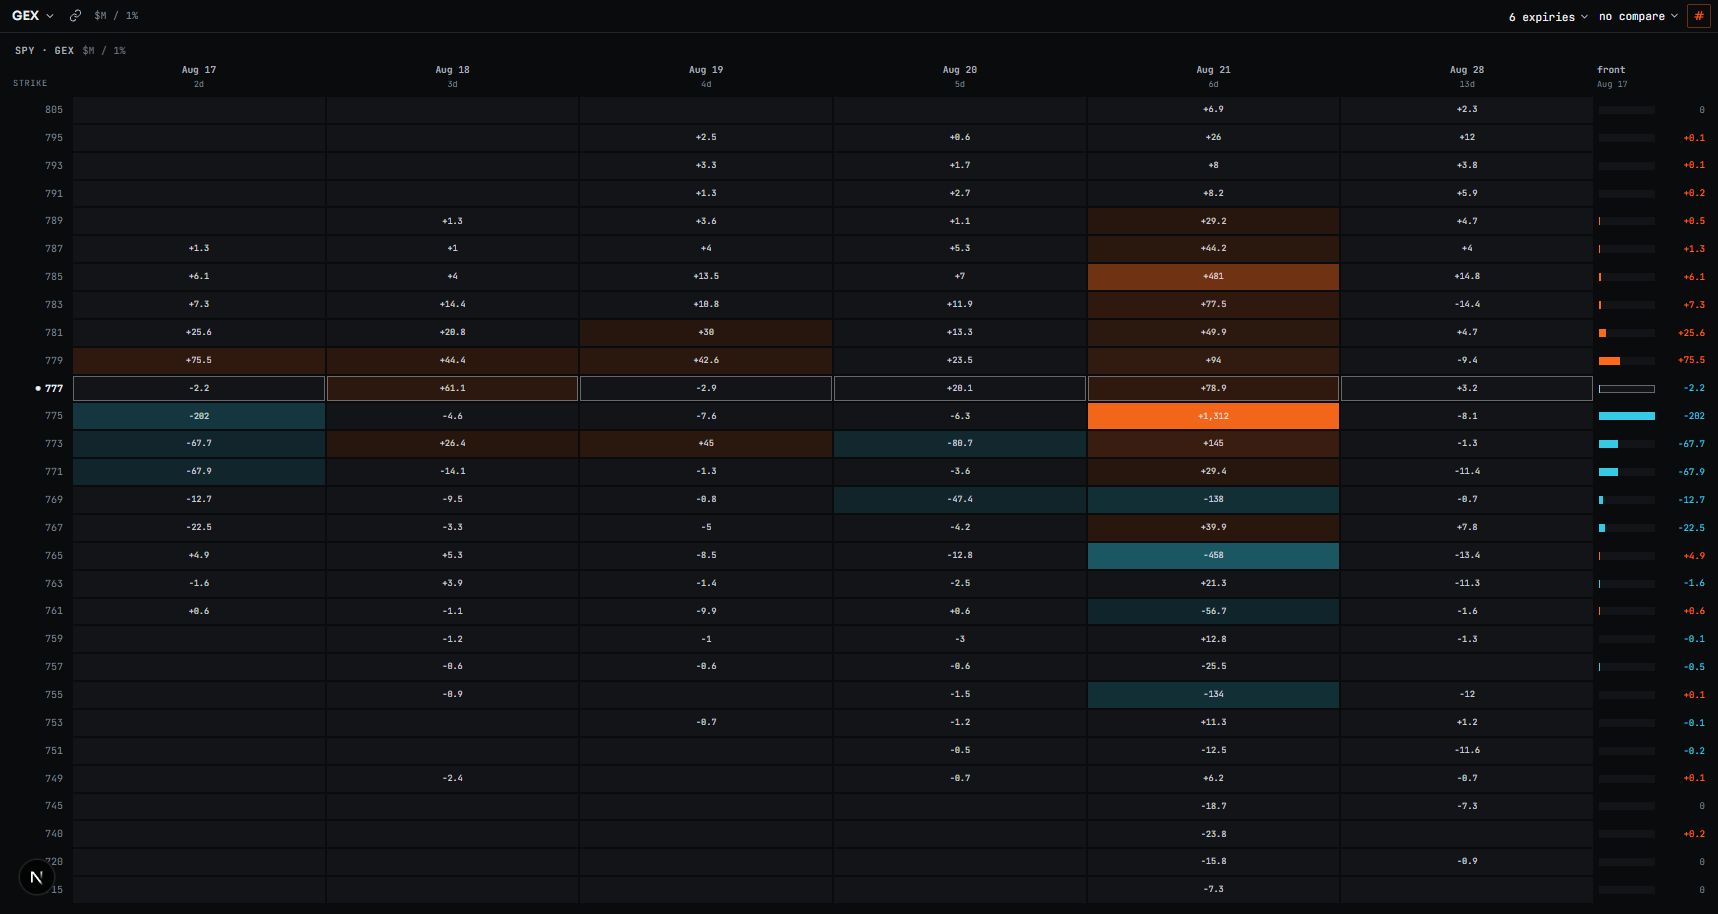Click the bright orange +1,312 cell
1718x914 pixels.
coord(1213,416)
